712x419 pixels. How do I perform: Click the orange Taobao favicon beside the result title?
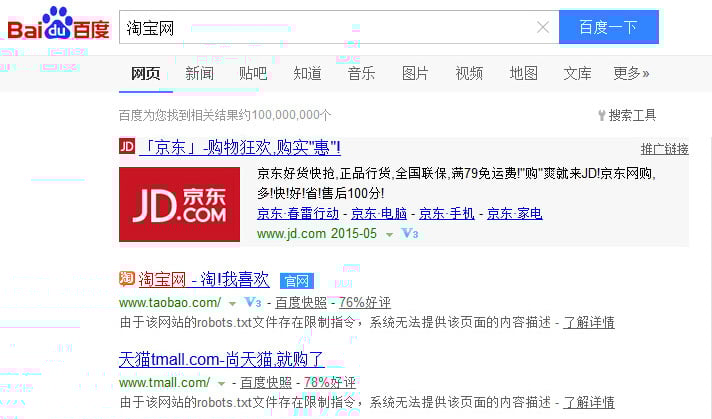[x=127, y=279]
